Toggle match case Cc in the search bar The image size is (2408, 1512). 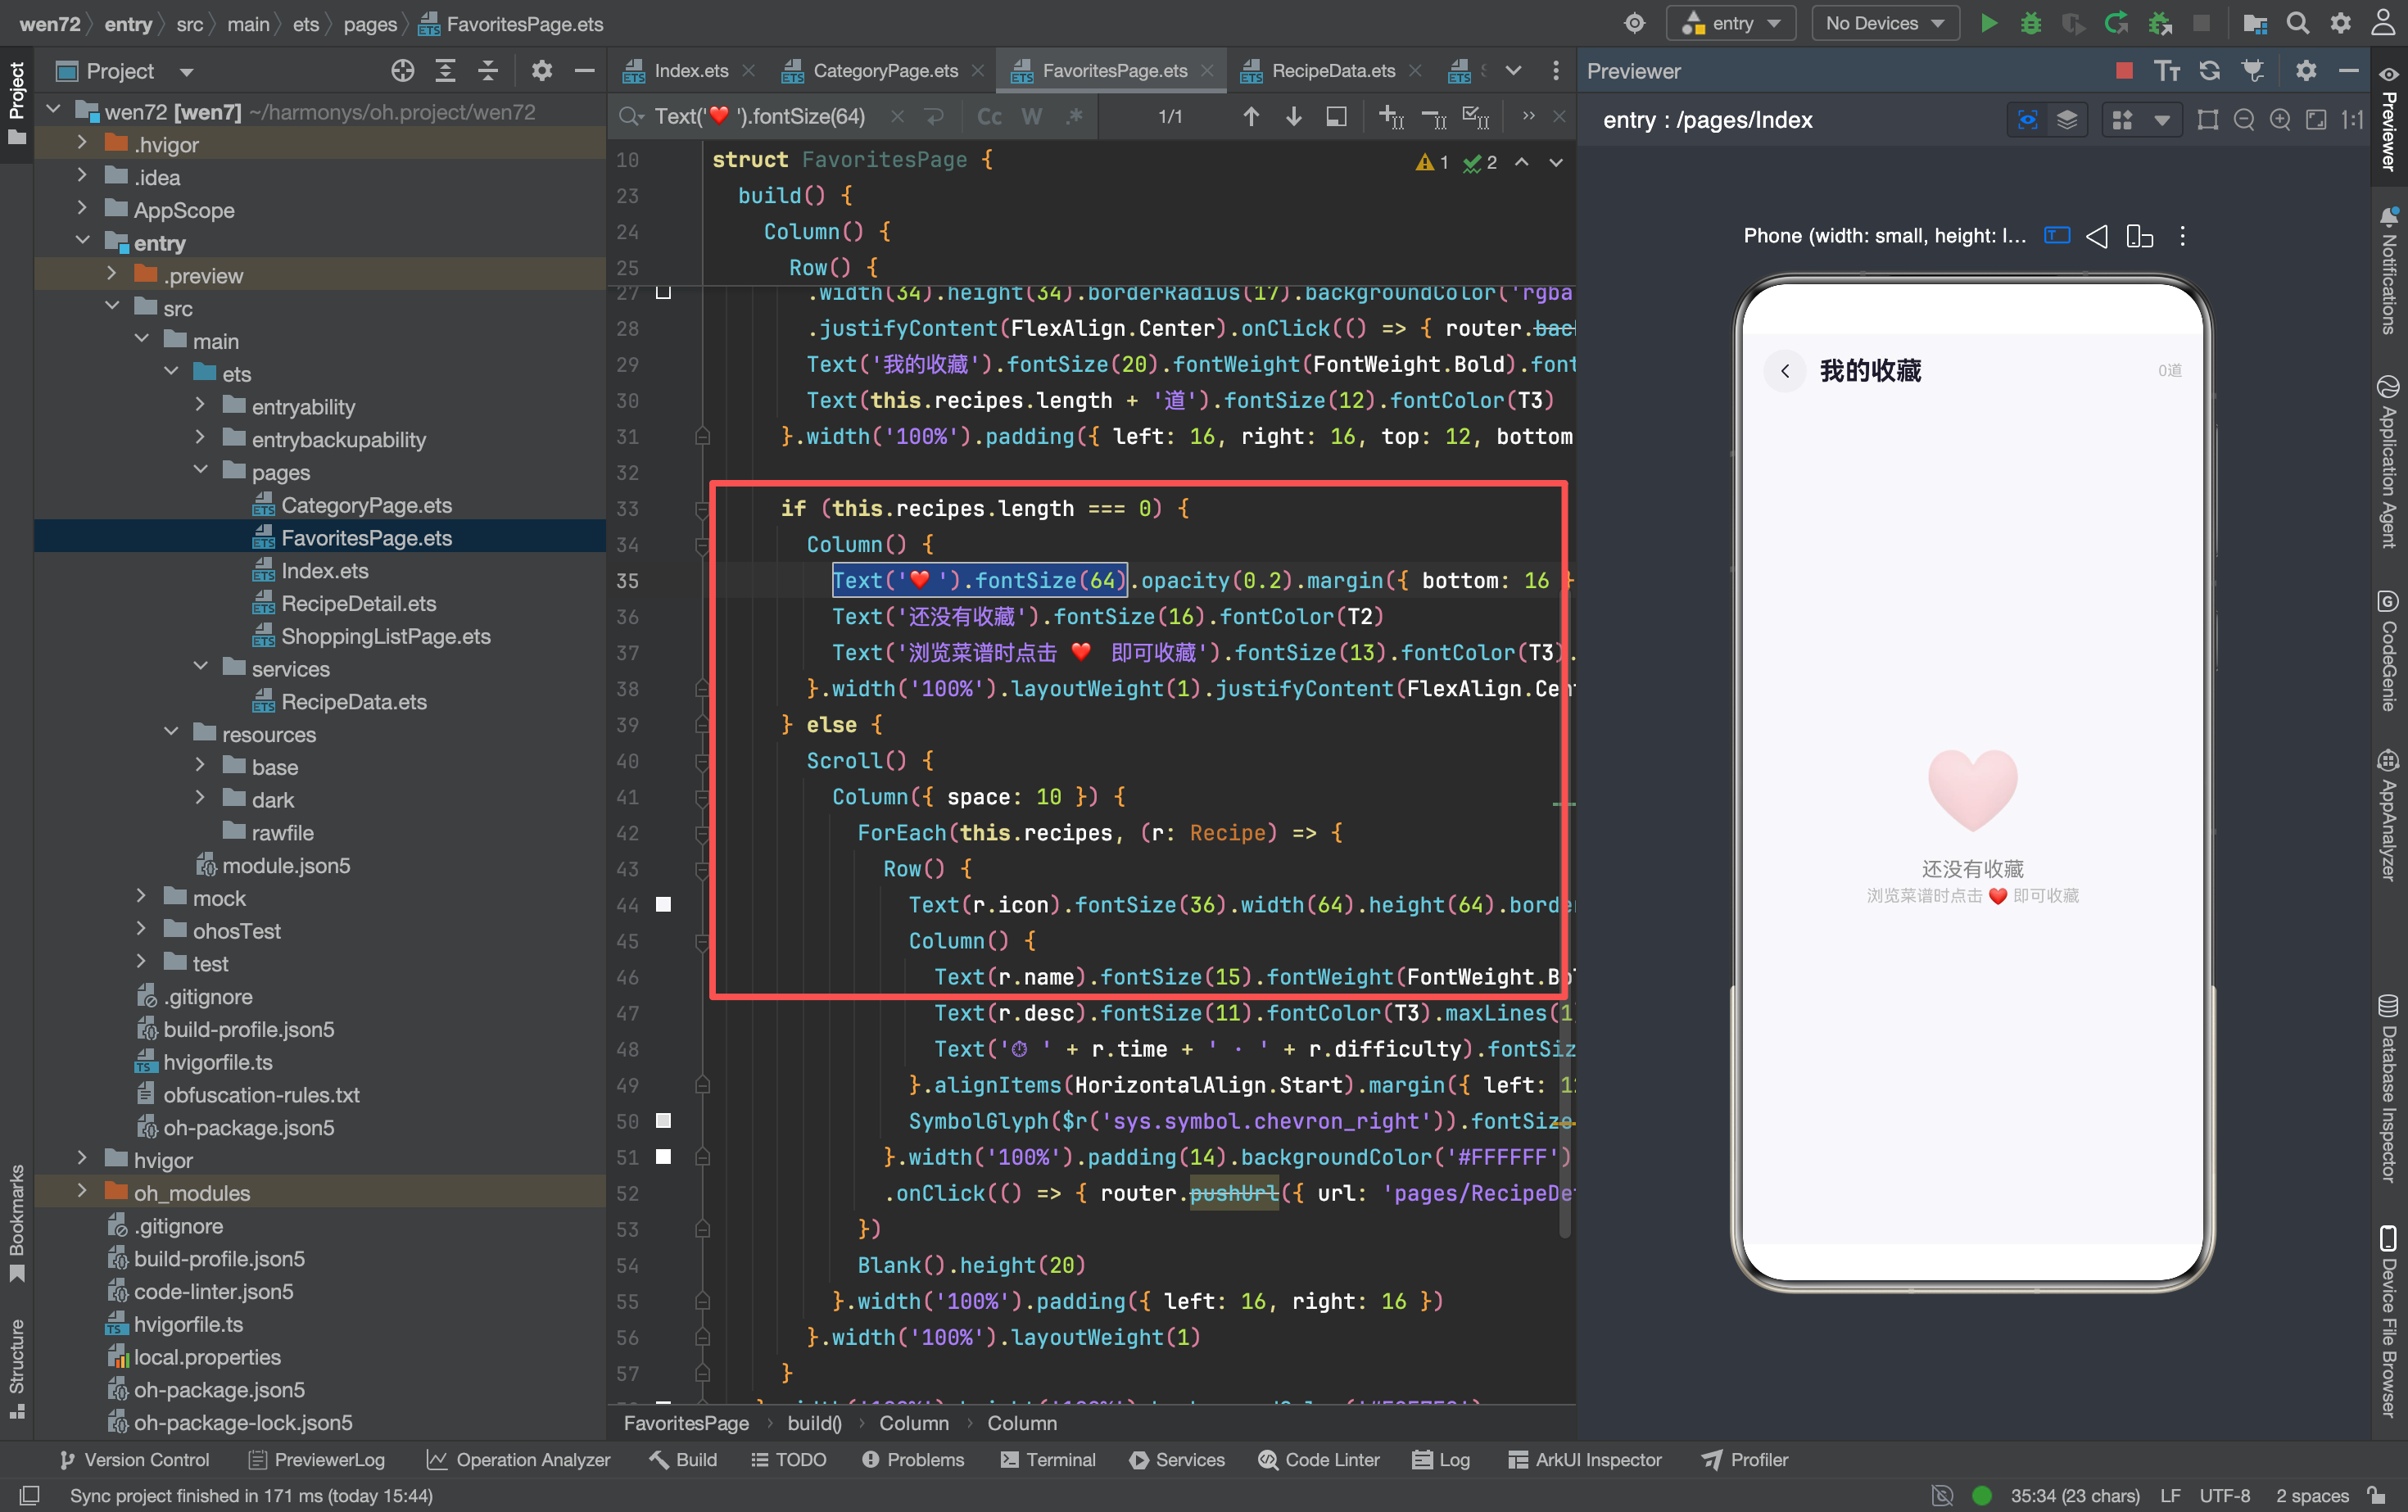[989, 117]
